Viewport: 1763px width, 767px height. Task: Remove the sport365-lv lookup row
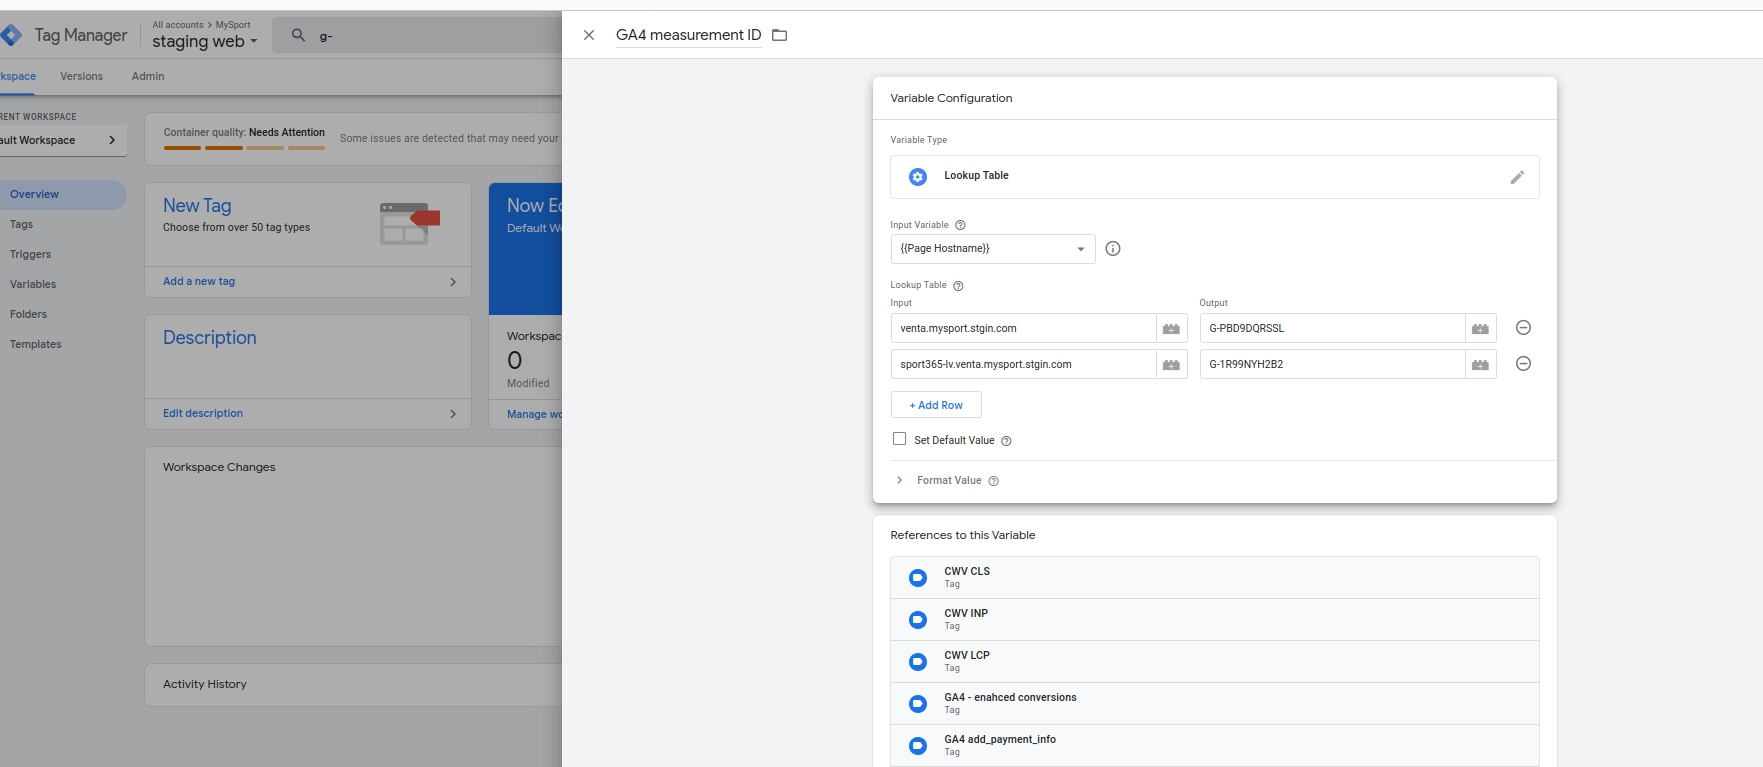pos(1523,364)
